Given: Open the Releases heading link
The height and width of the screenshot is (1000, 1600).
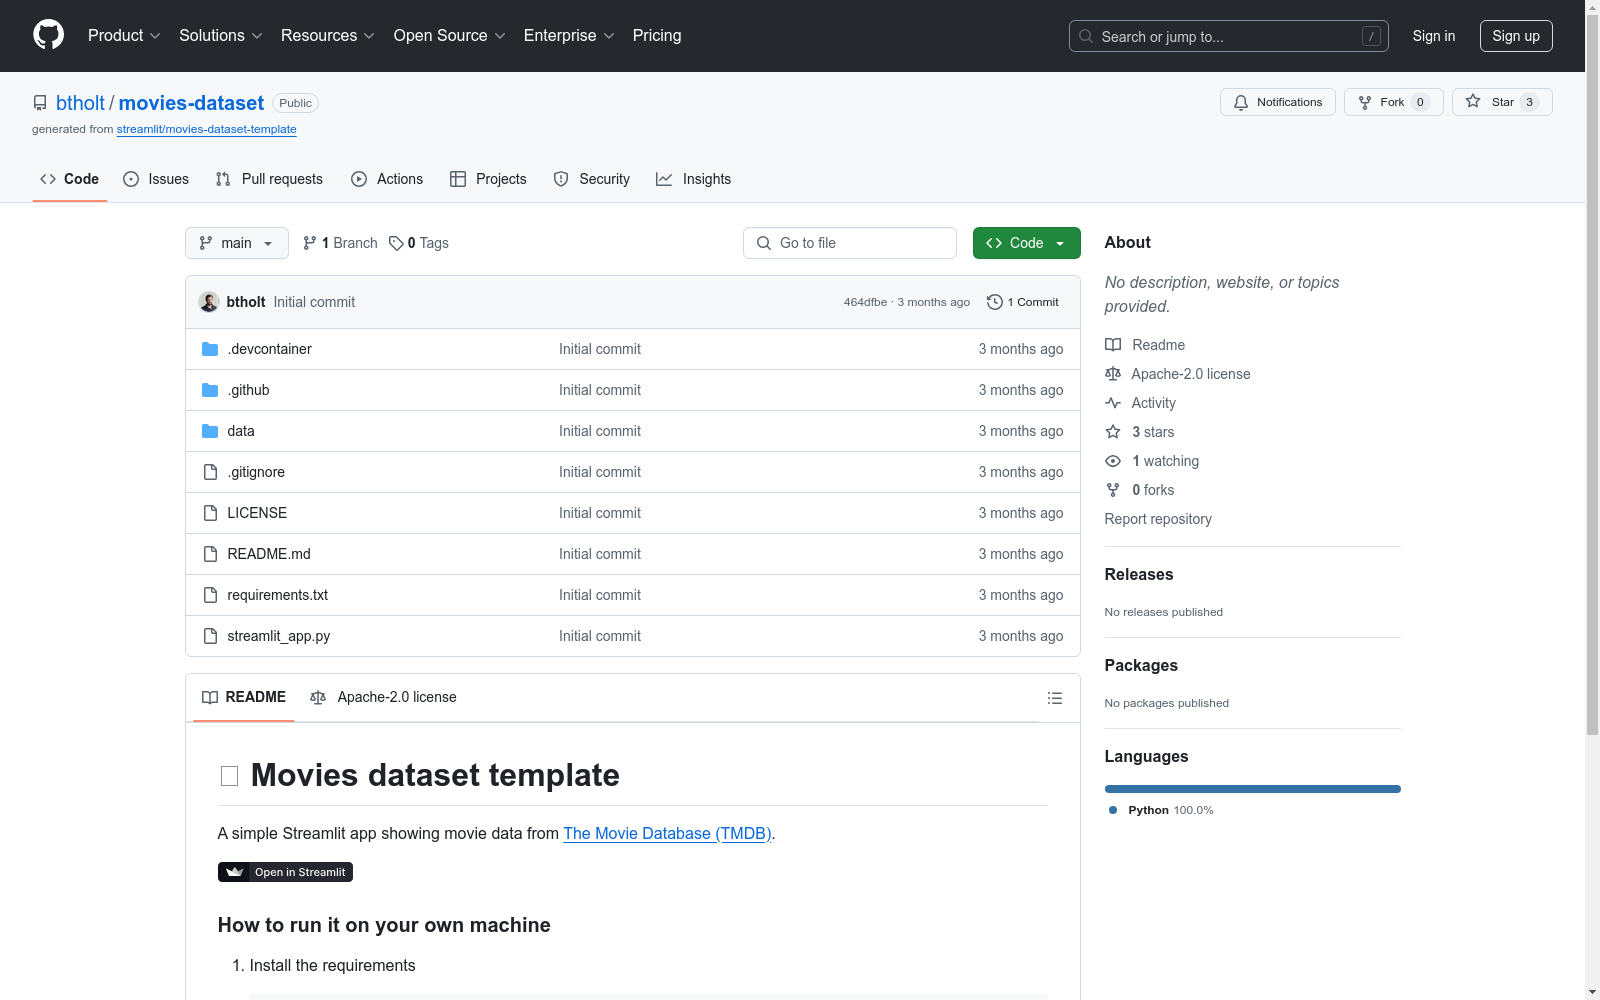Looking at the screenshot, I should 1139,574.
